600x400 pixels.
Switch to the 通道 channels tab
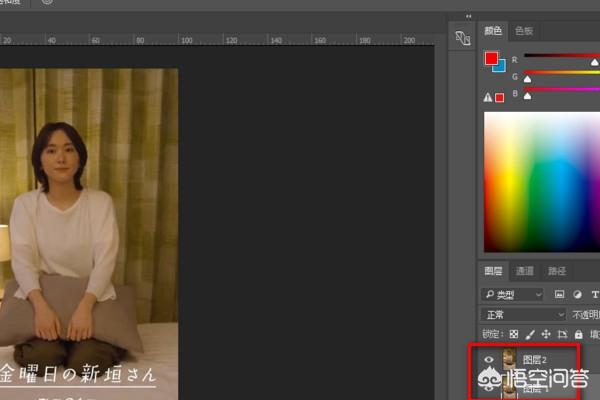(x=525, y=271)
